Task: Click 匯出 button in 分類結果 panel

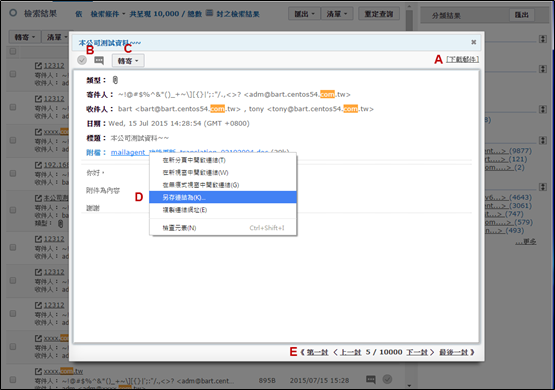Action: [522, 15]
